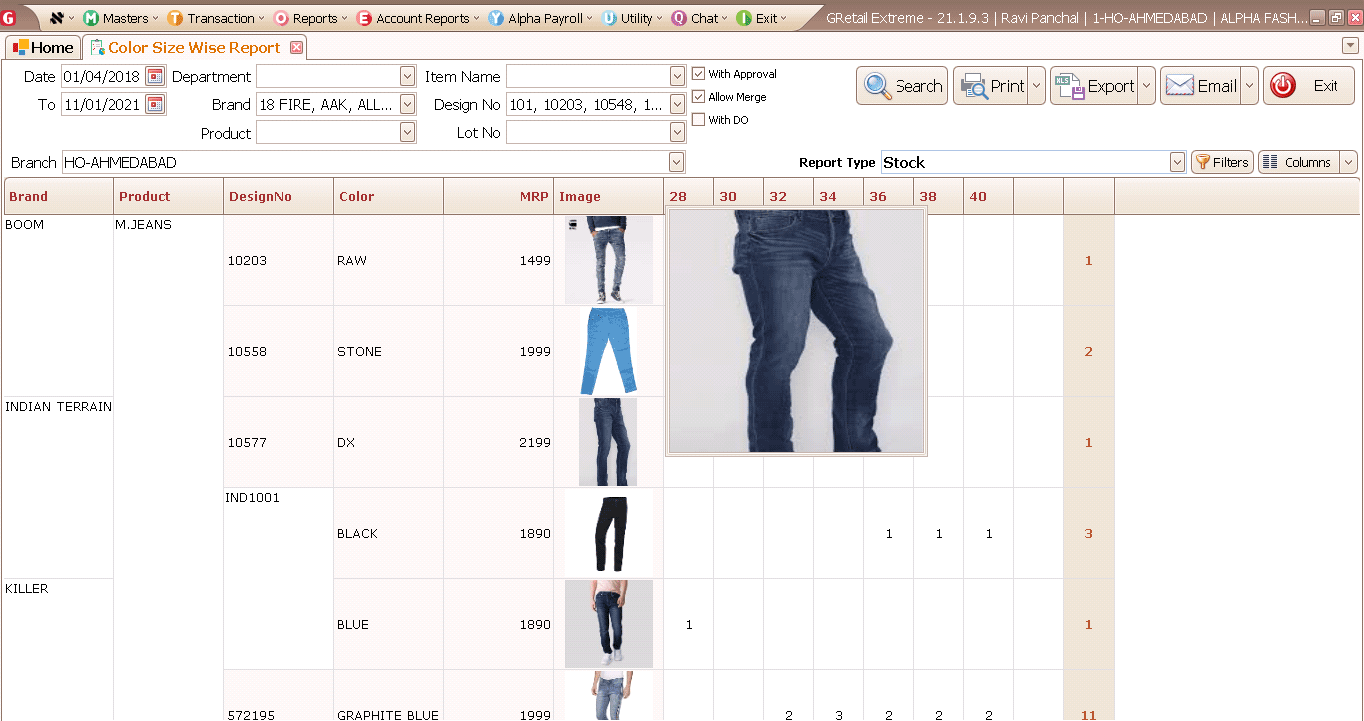Click the Image column header

pos(609,196)
